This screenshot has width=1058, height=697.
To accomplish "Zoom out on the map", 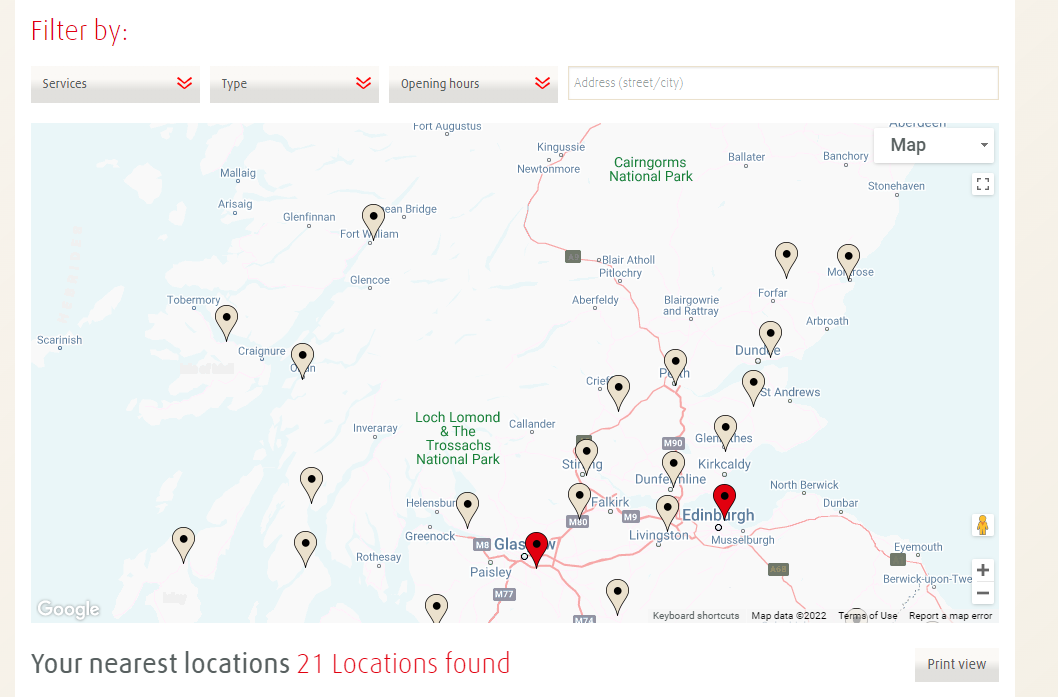I will coord(983,593).
